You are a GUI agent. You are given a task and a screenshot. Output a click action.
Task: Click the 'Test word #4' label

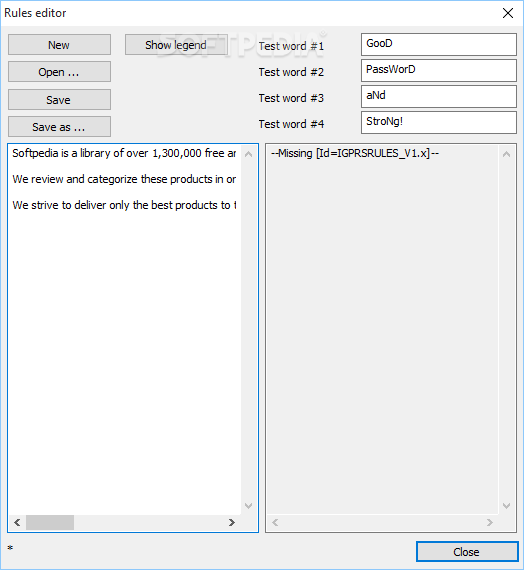(x=291, y=124)
